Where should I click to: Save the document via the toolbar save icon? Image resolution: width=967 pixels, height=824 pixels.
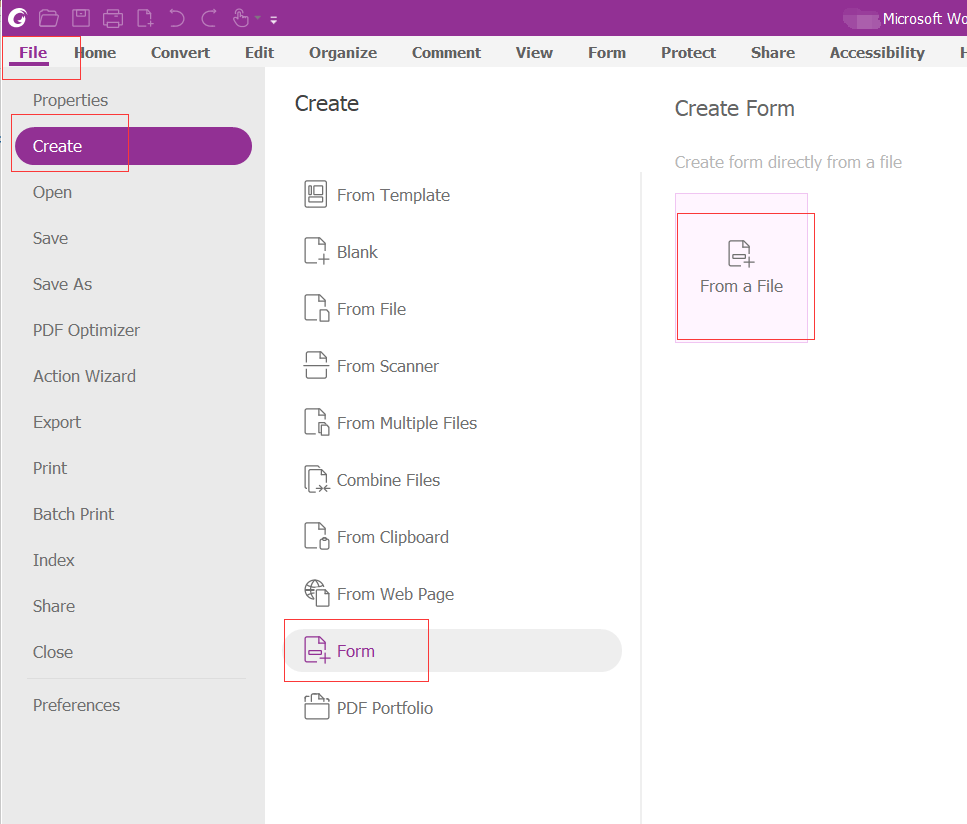pos(80,17)
